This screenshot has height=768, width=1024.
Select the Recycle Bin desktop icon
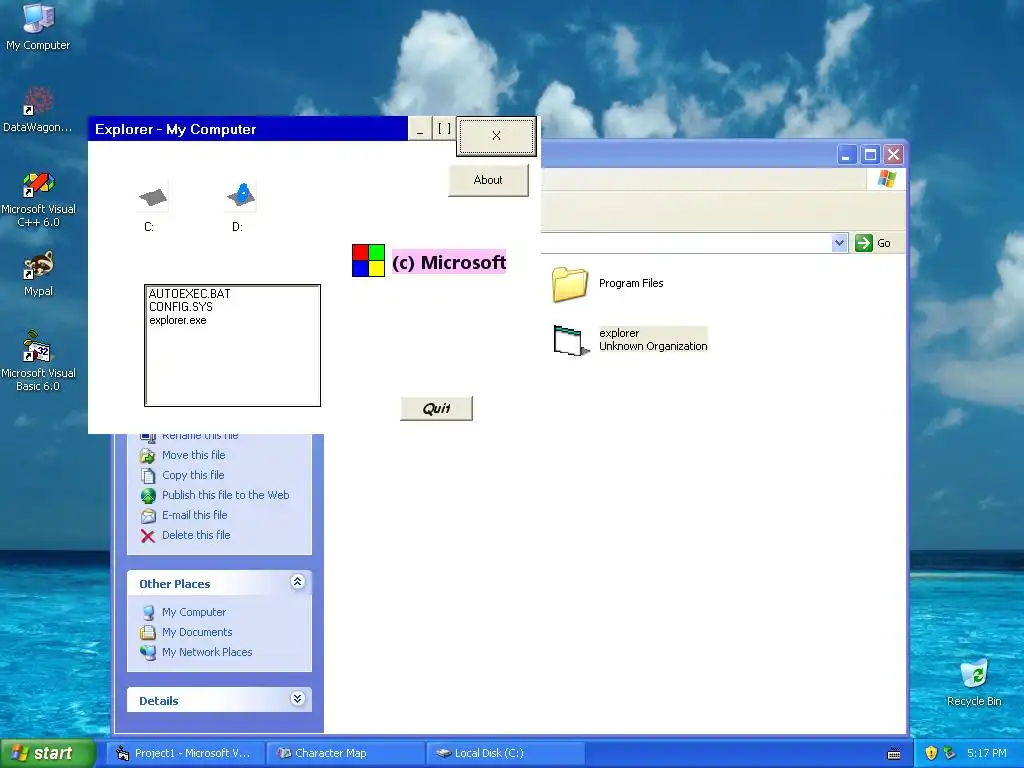coord(974,682)
